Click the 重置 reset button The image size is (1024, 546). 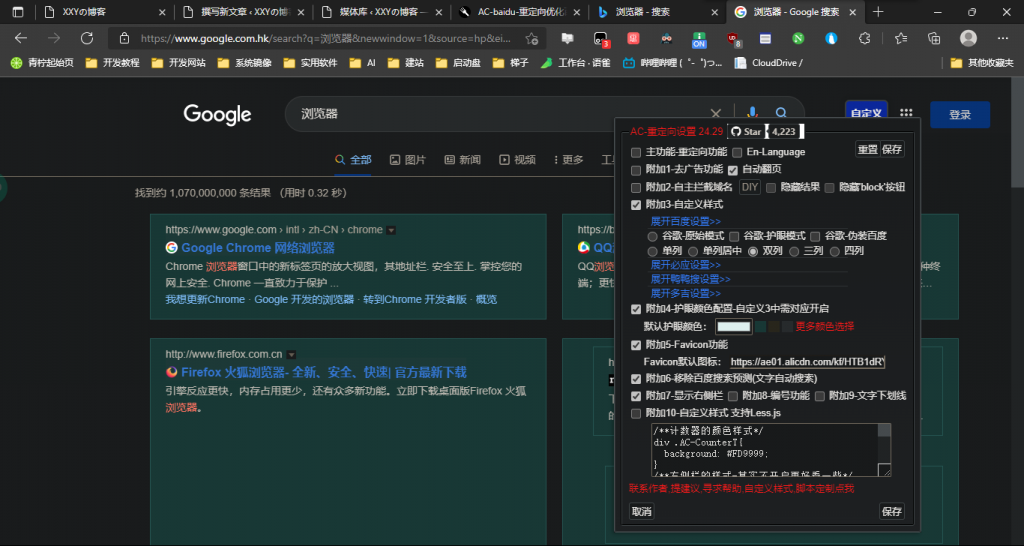pos(867,150)
